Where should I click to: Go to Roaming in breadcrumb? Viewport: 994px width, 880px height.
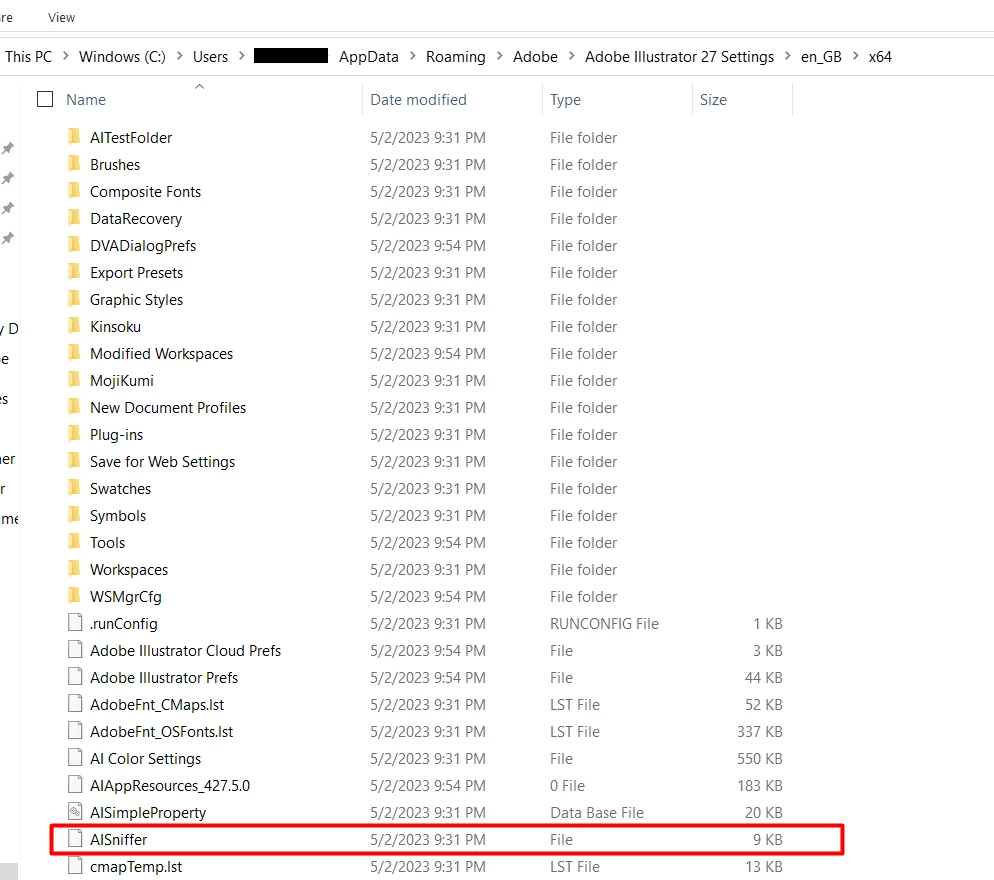[x=456, y=56]
